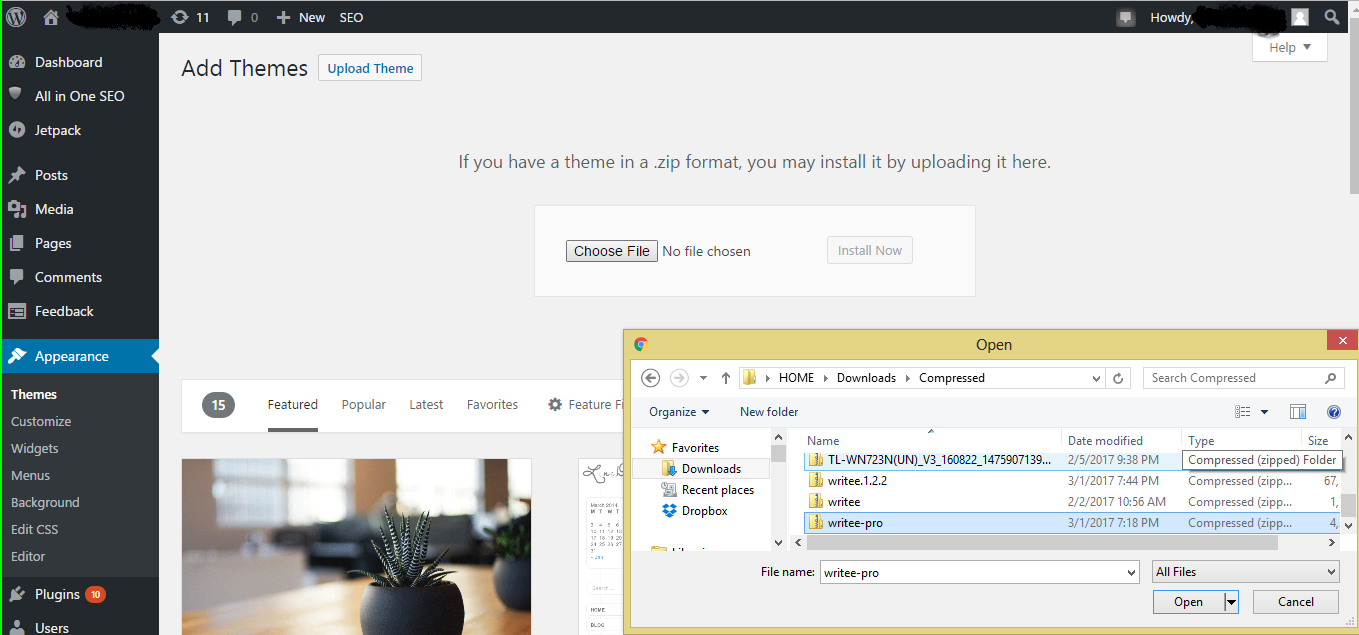Click the Dropbox icon in navigation pane
Image resolution: width=1359 pixels, height=635 pixels.
coord(670,511)
